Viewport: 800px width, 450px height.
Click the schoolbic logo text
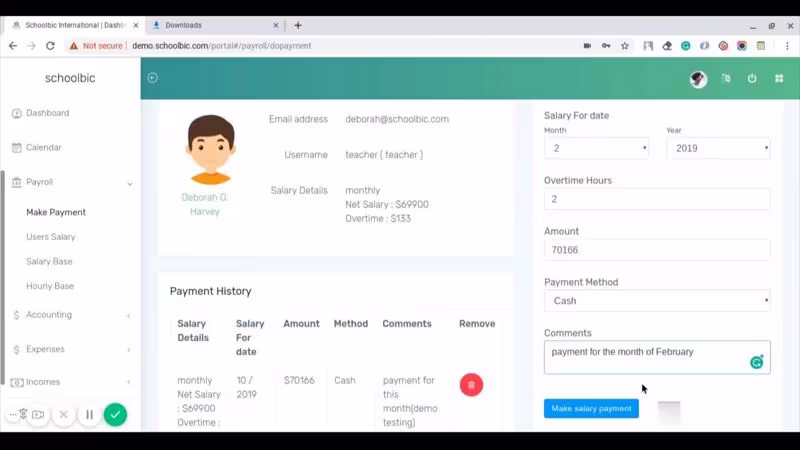coord(70,78)
